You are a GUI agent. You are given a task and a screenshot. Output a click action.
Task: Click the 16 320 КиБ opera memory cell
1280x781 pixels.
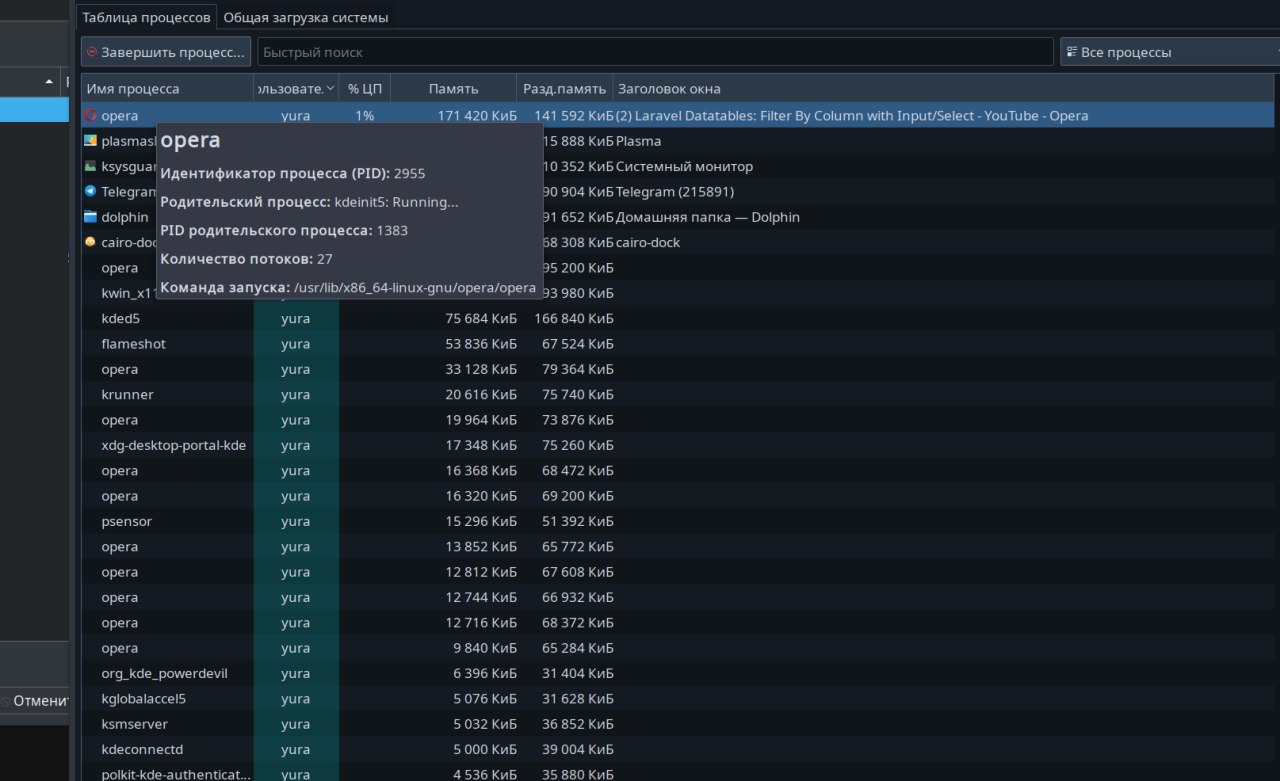click(481, 496)
